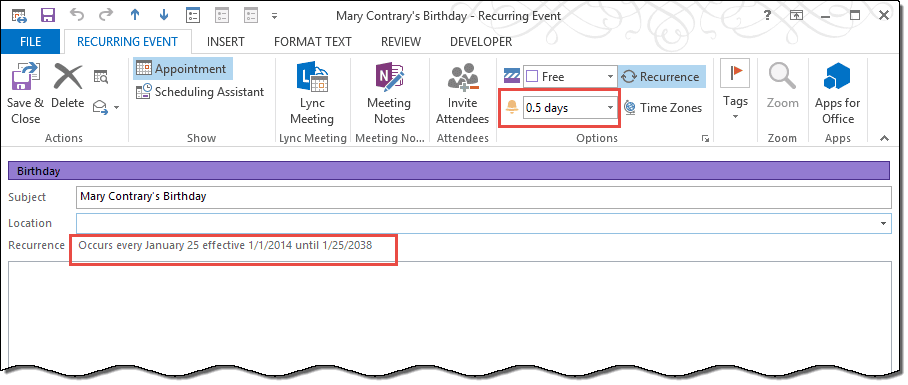The height and width of the screenshot is (385, 908).
Task: Add a Lync Meeting
Action: pos(312,93)
